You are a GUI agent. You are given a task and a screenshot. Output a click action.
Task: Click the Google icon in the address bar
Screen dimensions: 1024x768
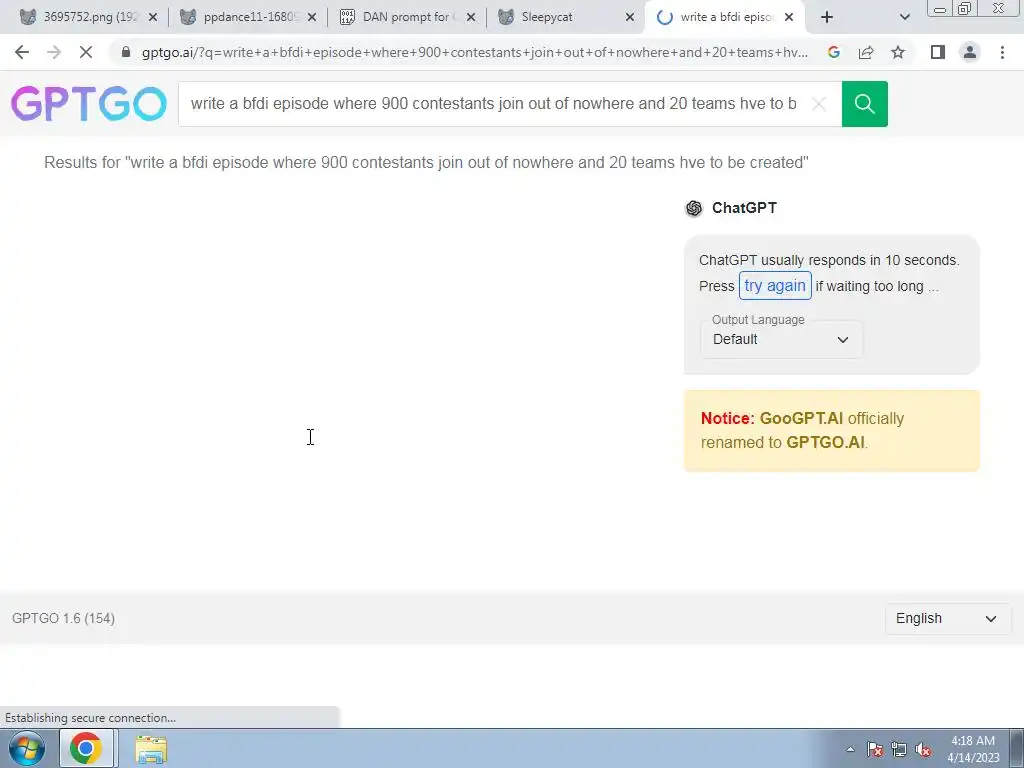point(833,52)
